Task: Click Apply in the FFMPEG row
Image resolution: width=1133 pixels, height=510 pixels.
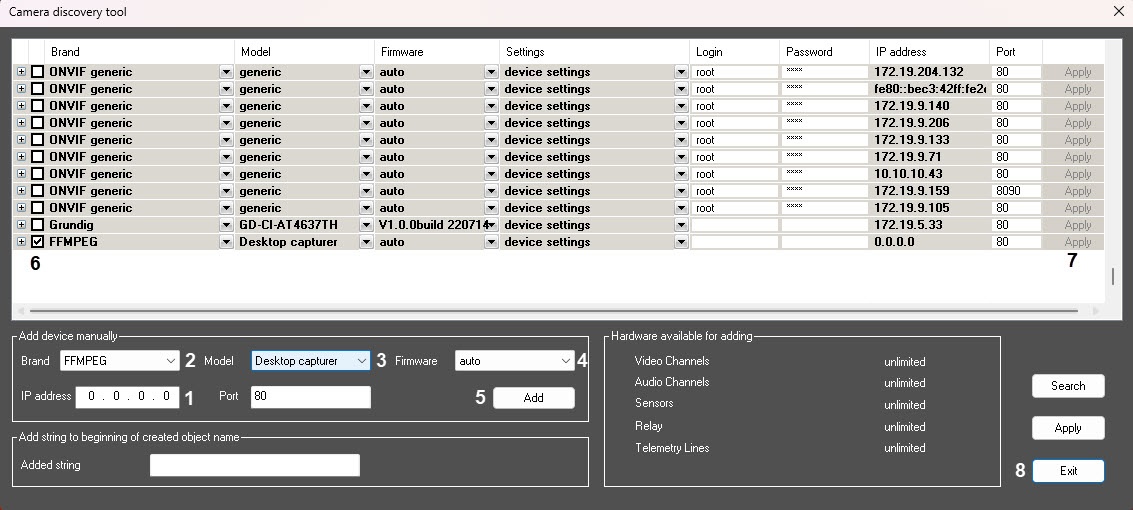Action: [x=1077, y=242]
